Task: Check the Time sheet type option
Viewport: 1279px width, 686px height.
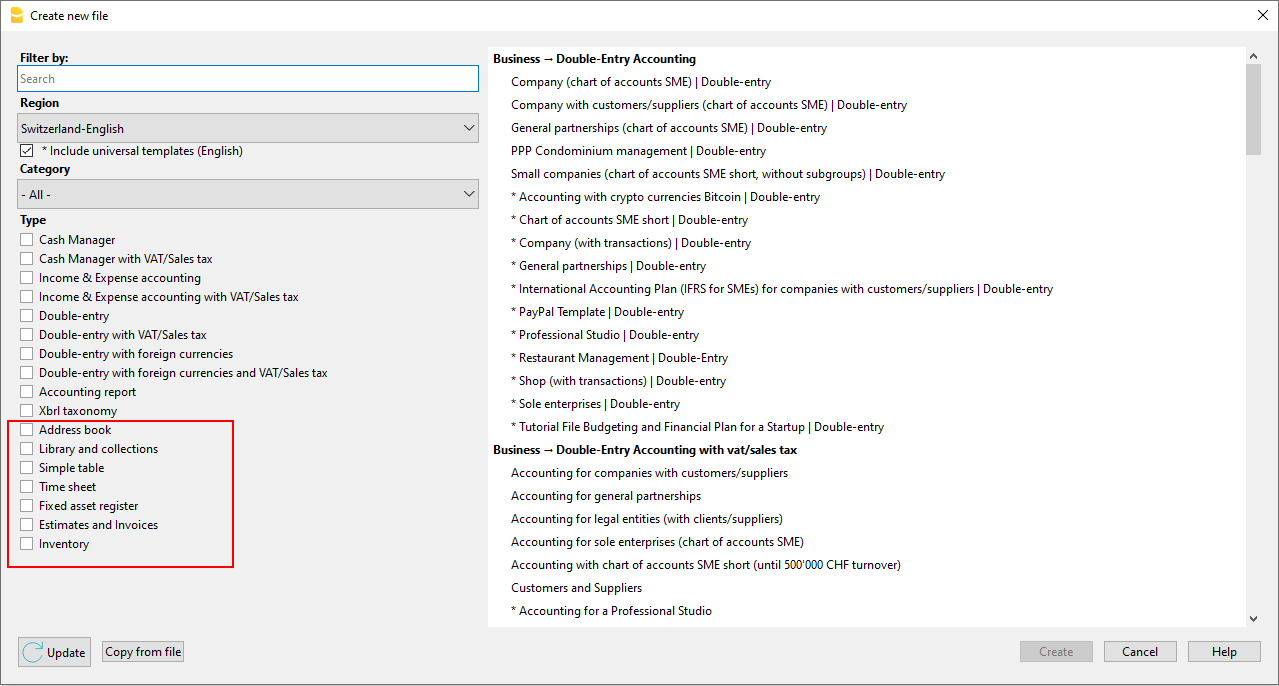Action: 27,487
